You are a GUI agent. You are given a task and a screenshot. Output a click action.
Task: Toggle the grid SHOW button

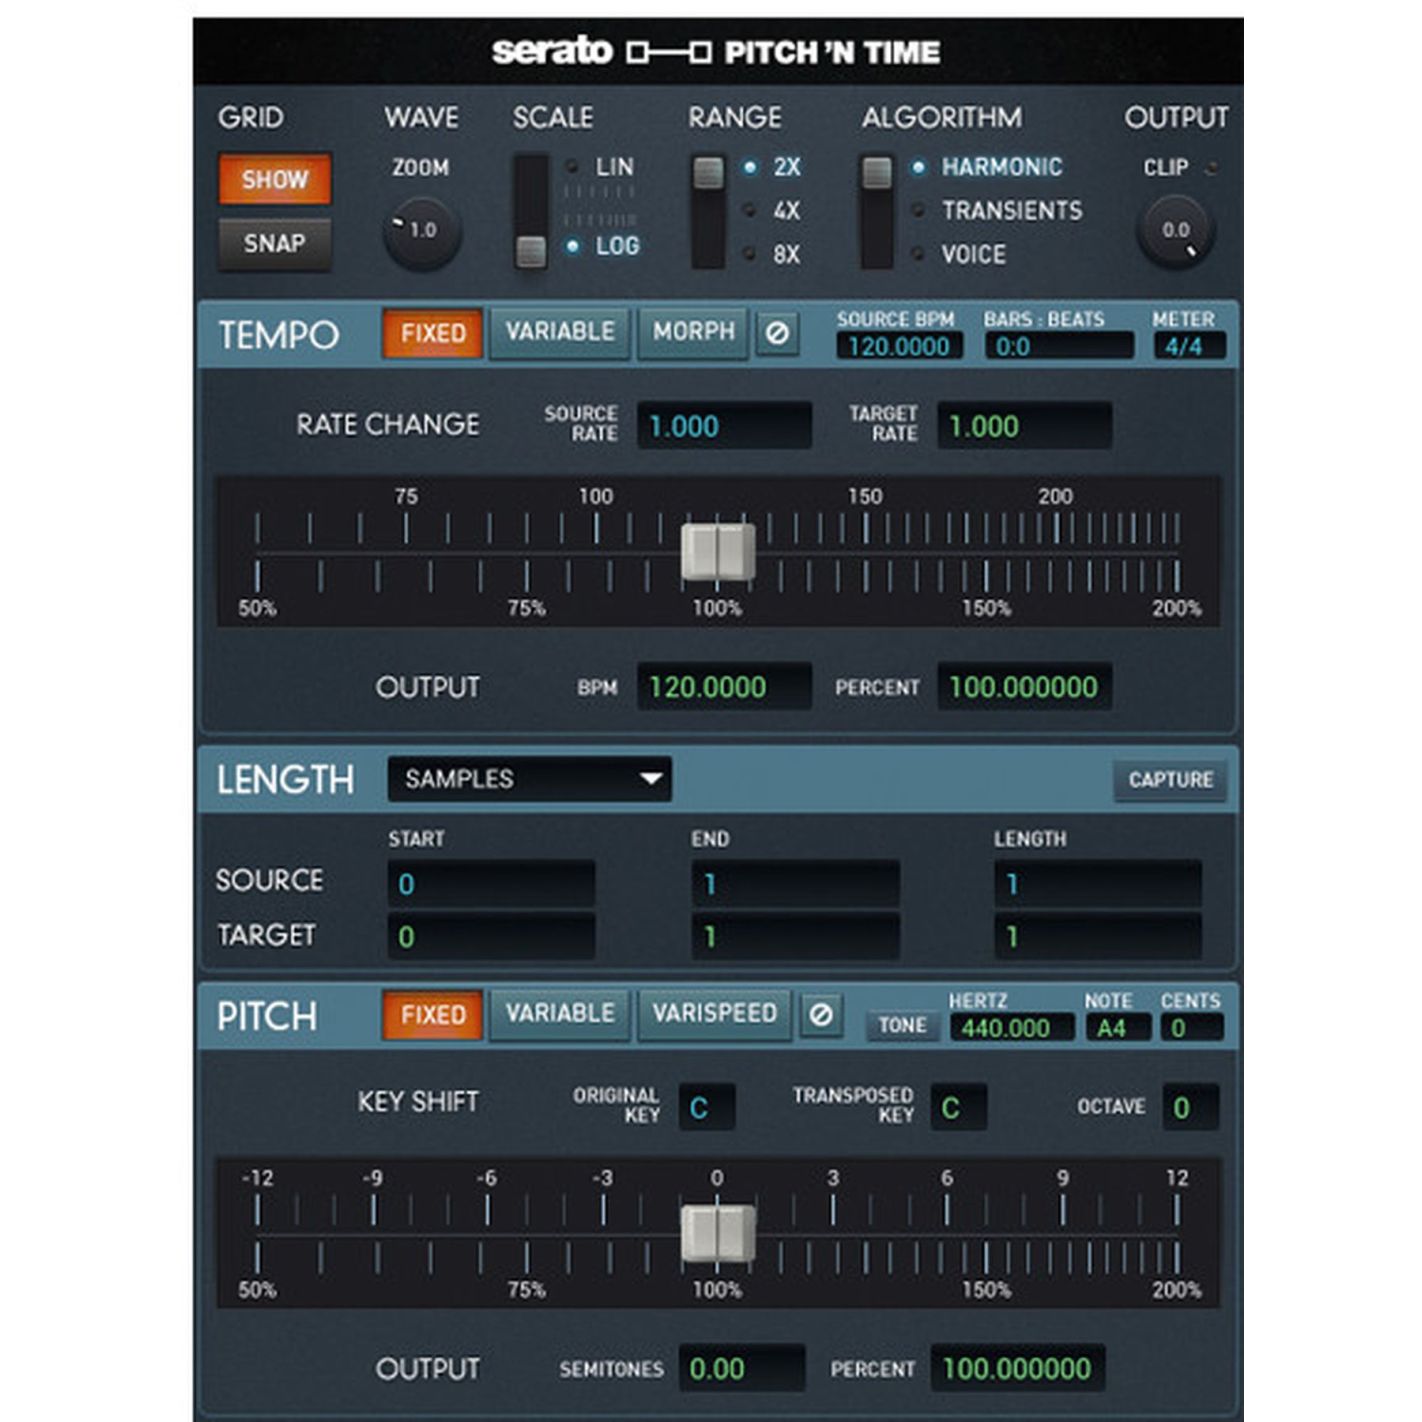(x=275, y=179)
